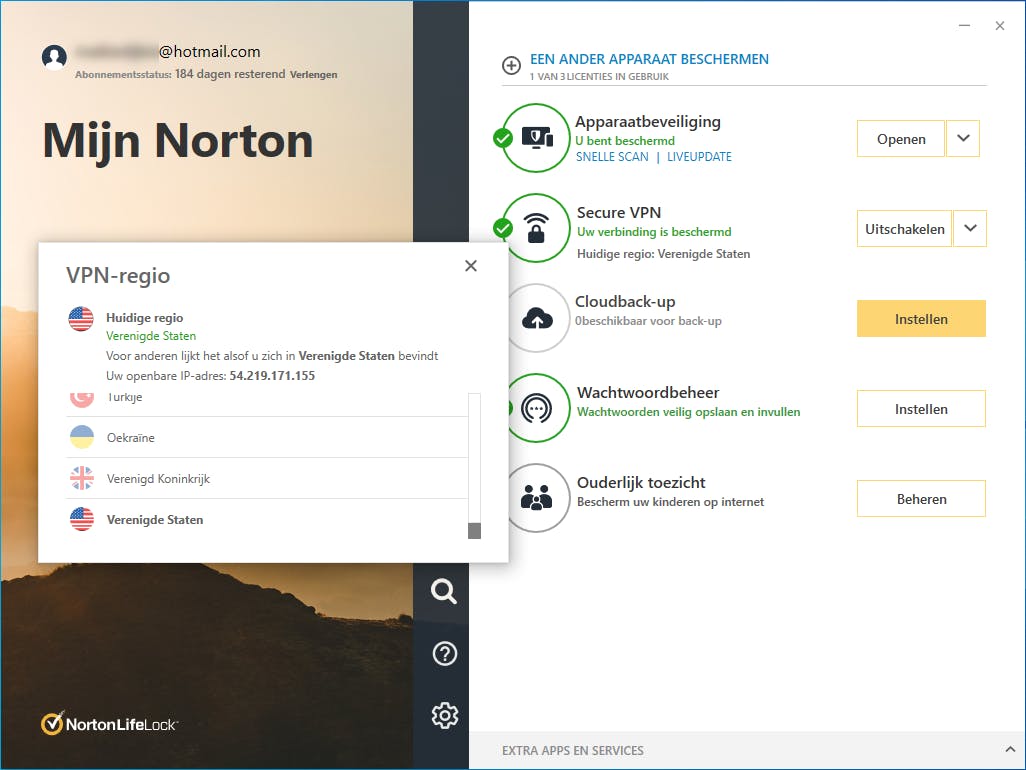Click the NortonLifeLock logo
Image resolution: width=1026 pixels, height=770 pixels.
point(109,724)
